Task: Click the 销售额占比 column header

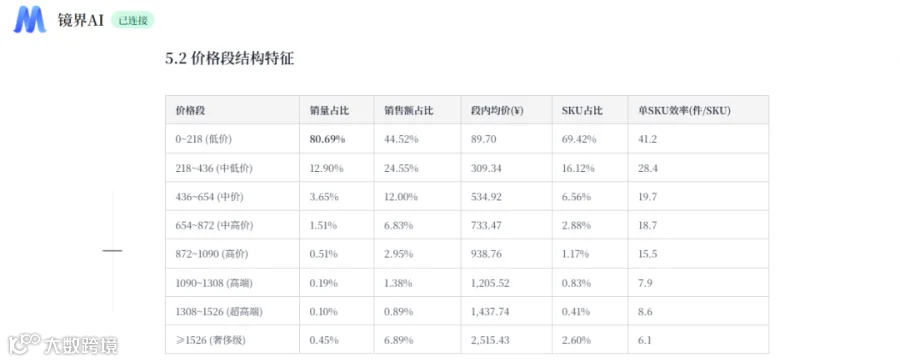Action: pyautogui.click(x=409, y=111)
